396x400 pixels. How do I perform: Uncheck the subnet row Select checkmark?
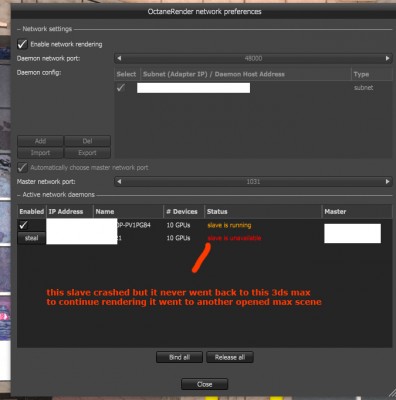coord(121,88)
